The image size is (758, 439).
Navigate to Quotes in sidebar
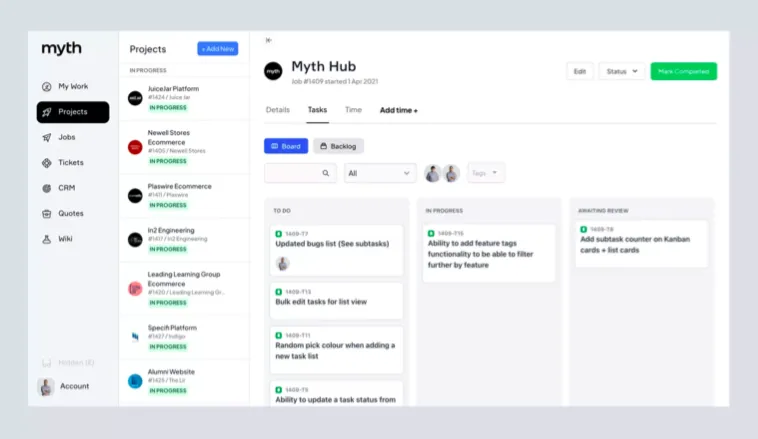[73, 214]
